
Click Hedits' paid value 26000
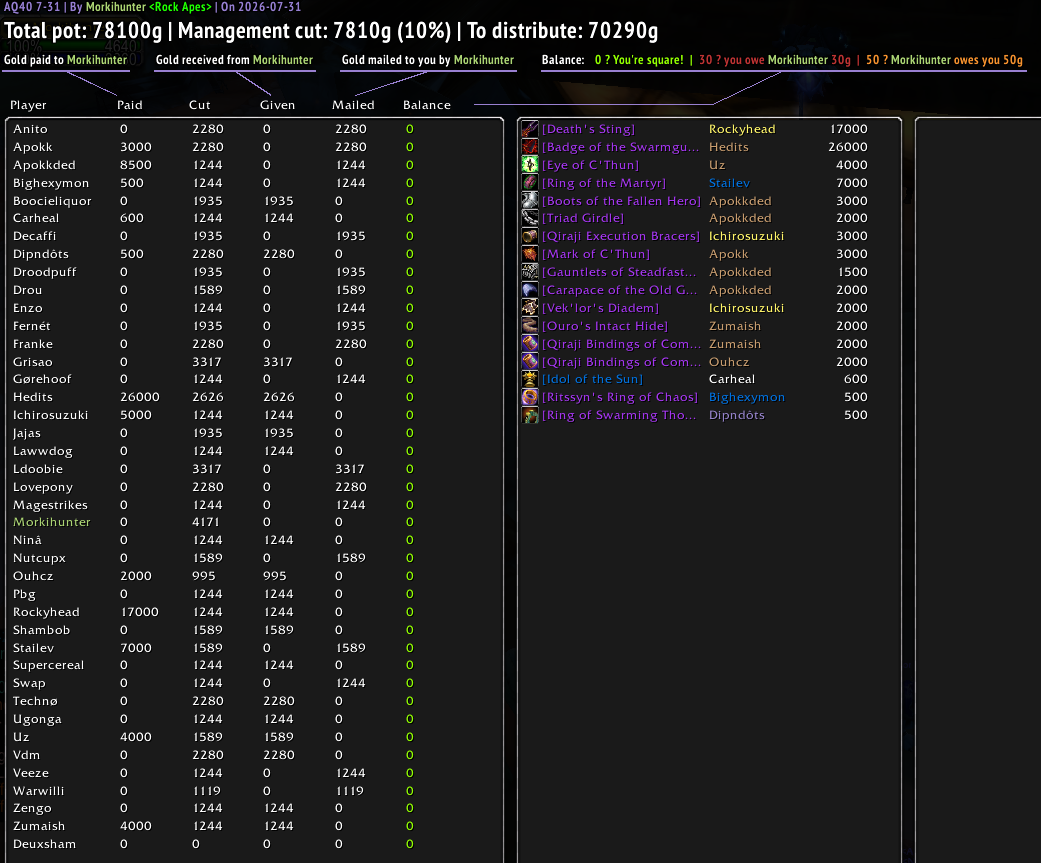(x=139, y=397)
